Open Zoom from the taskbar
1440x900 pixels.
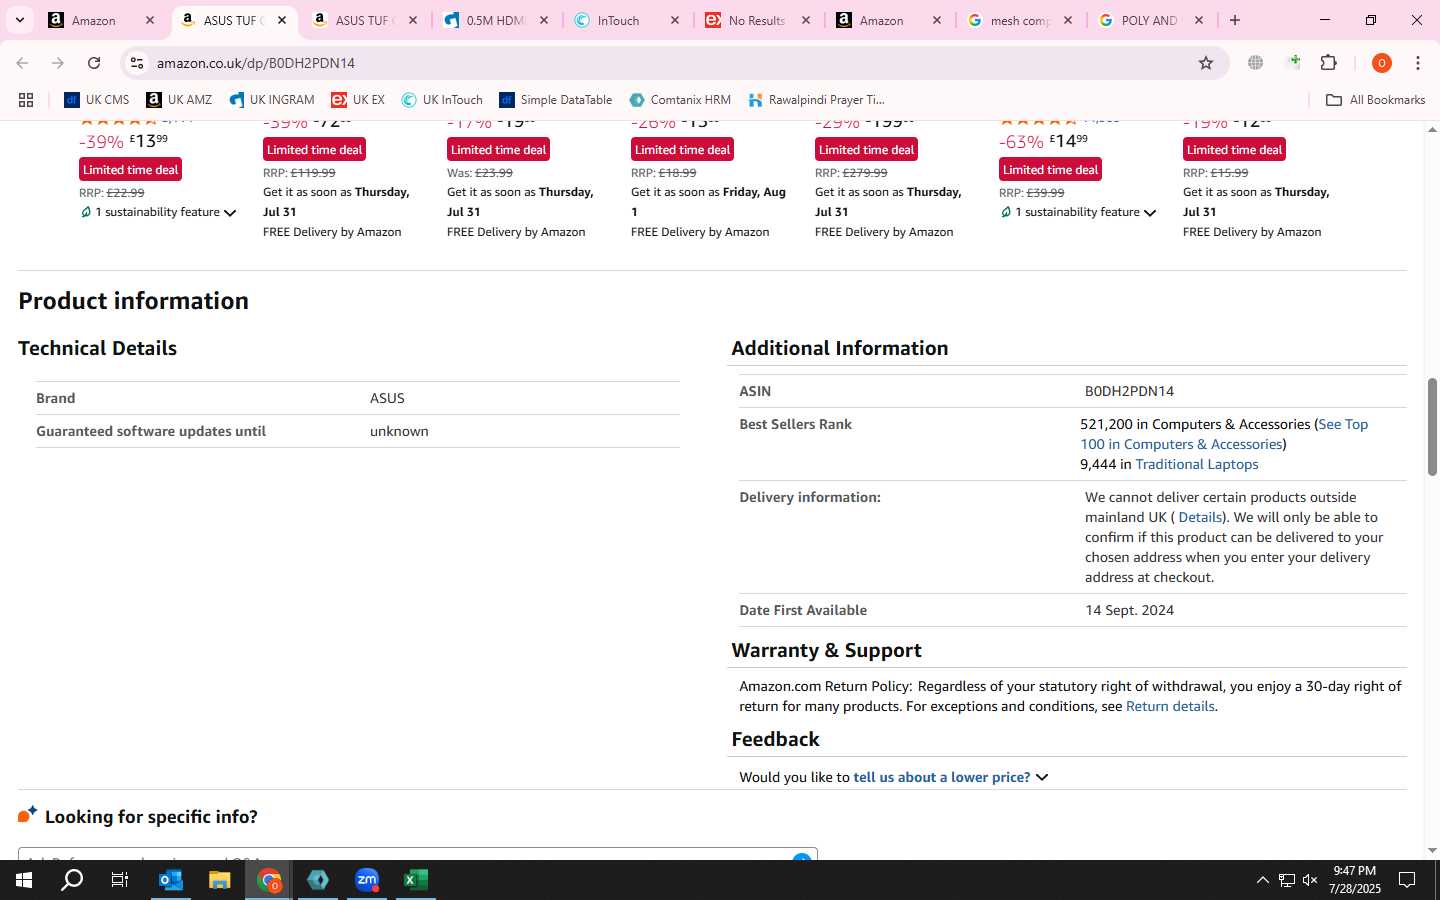pos(367,880)
